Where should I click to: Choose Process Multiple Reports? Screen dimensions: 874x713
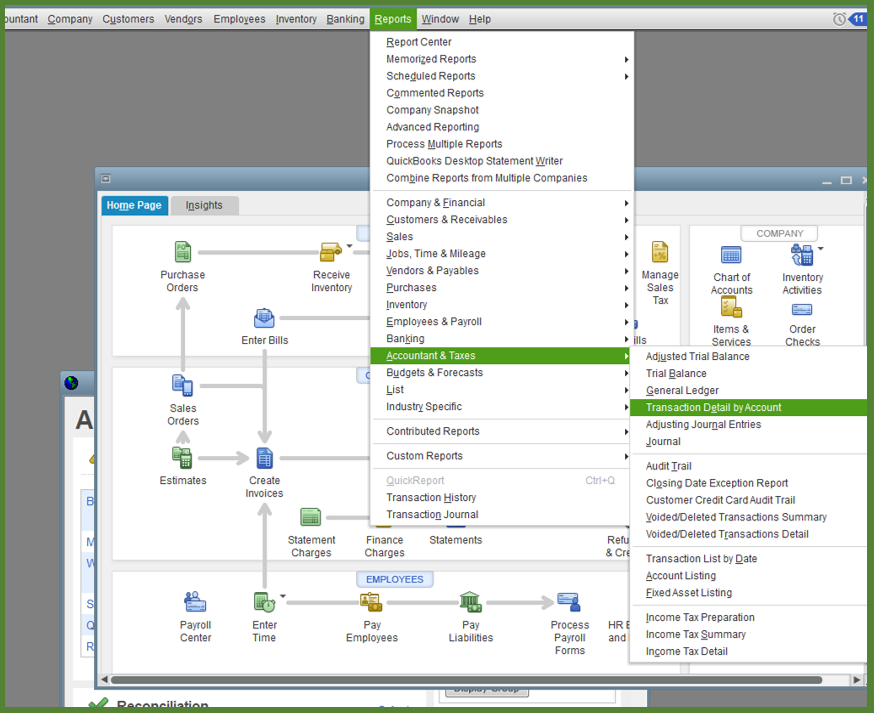click(444, 144)
